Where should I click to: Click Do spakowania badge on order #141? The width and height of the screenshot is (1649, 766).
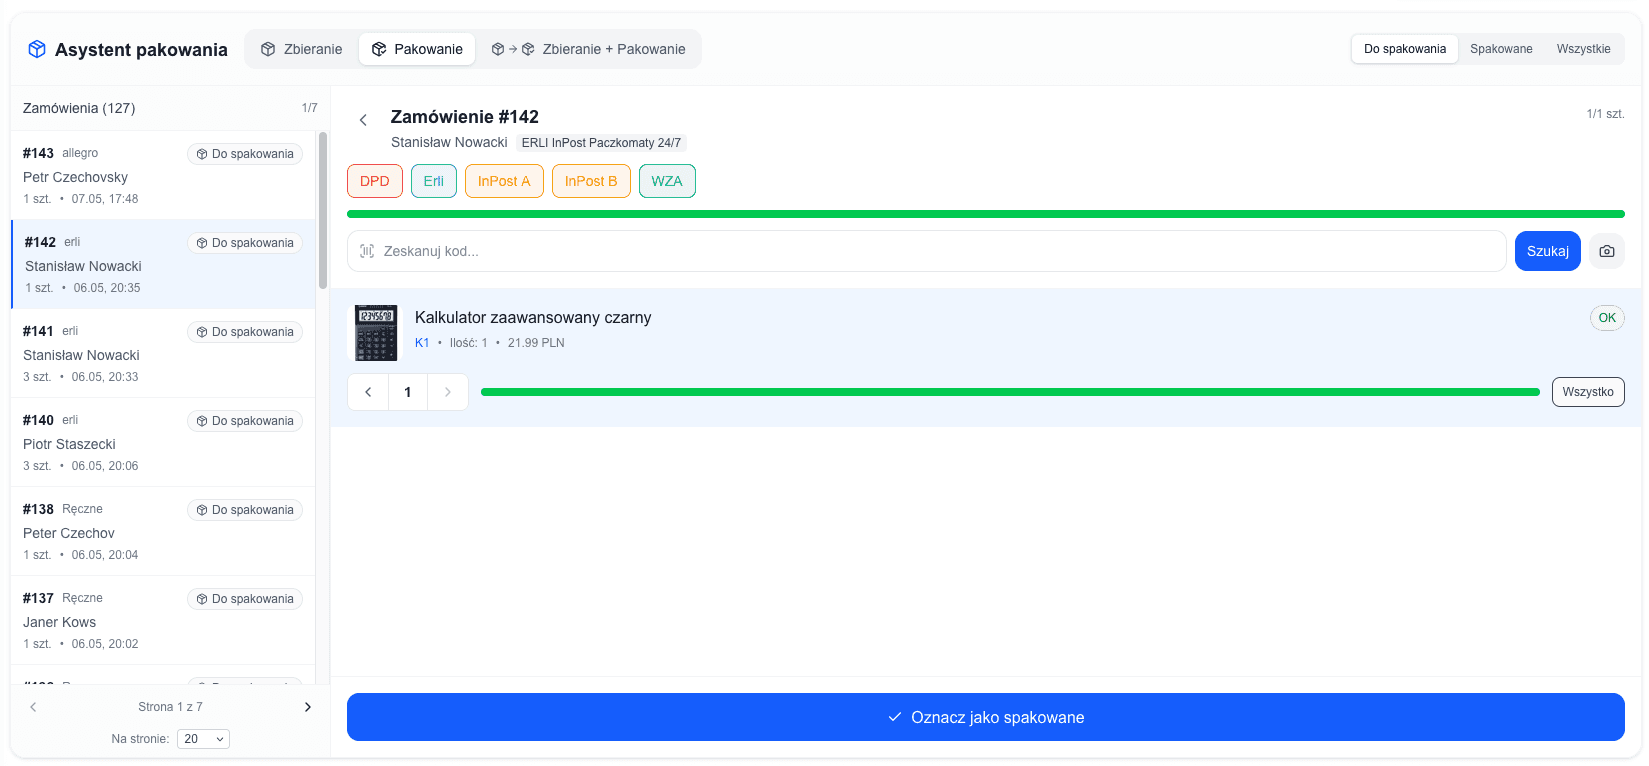coord(245,332)
